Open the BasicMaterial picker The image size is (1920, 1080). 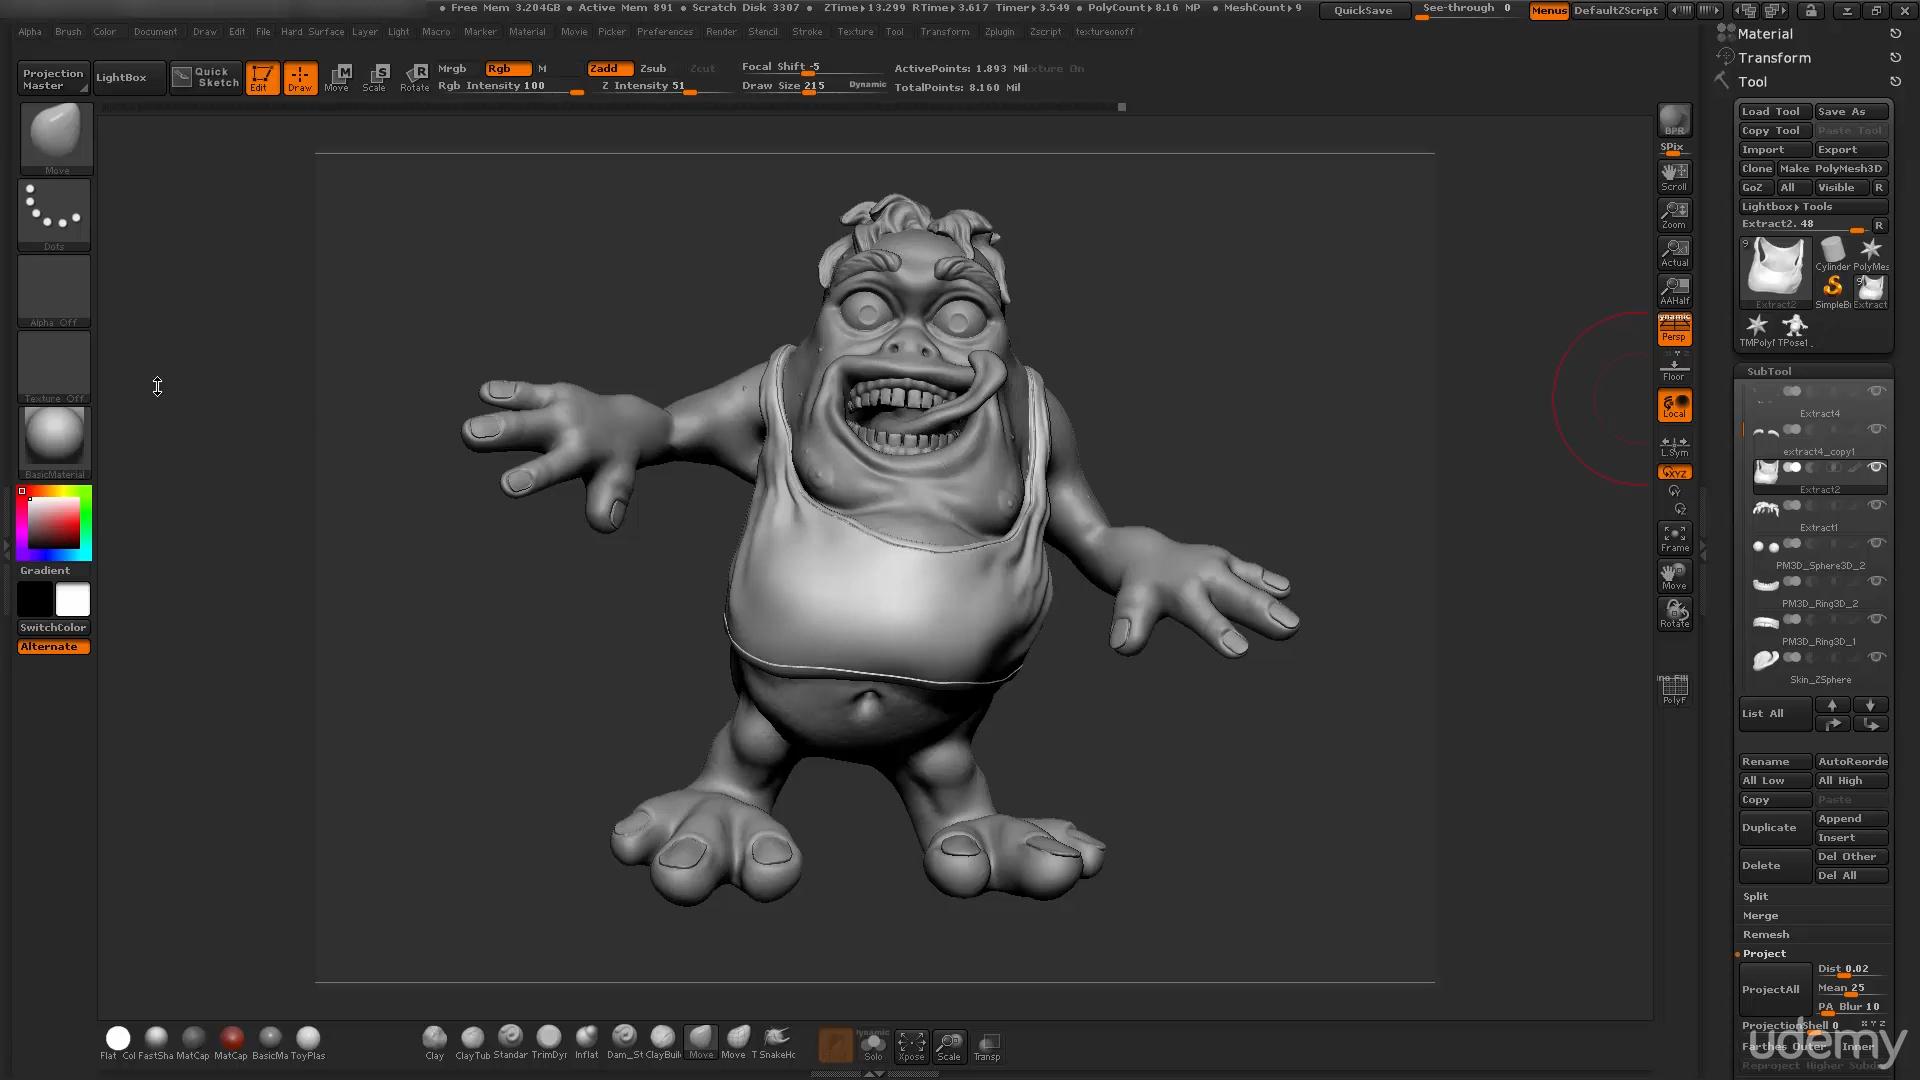point(54,442)
